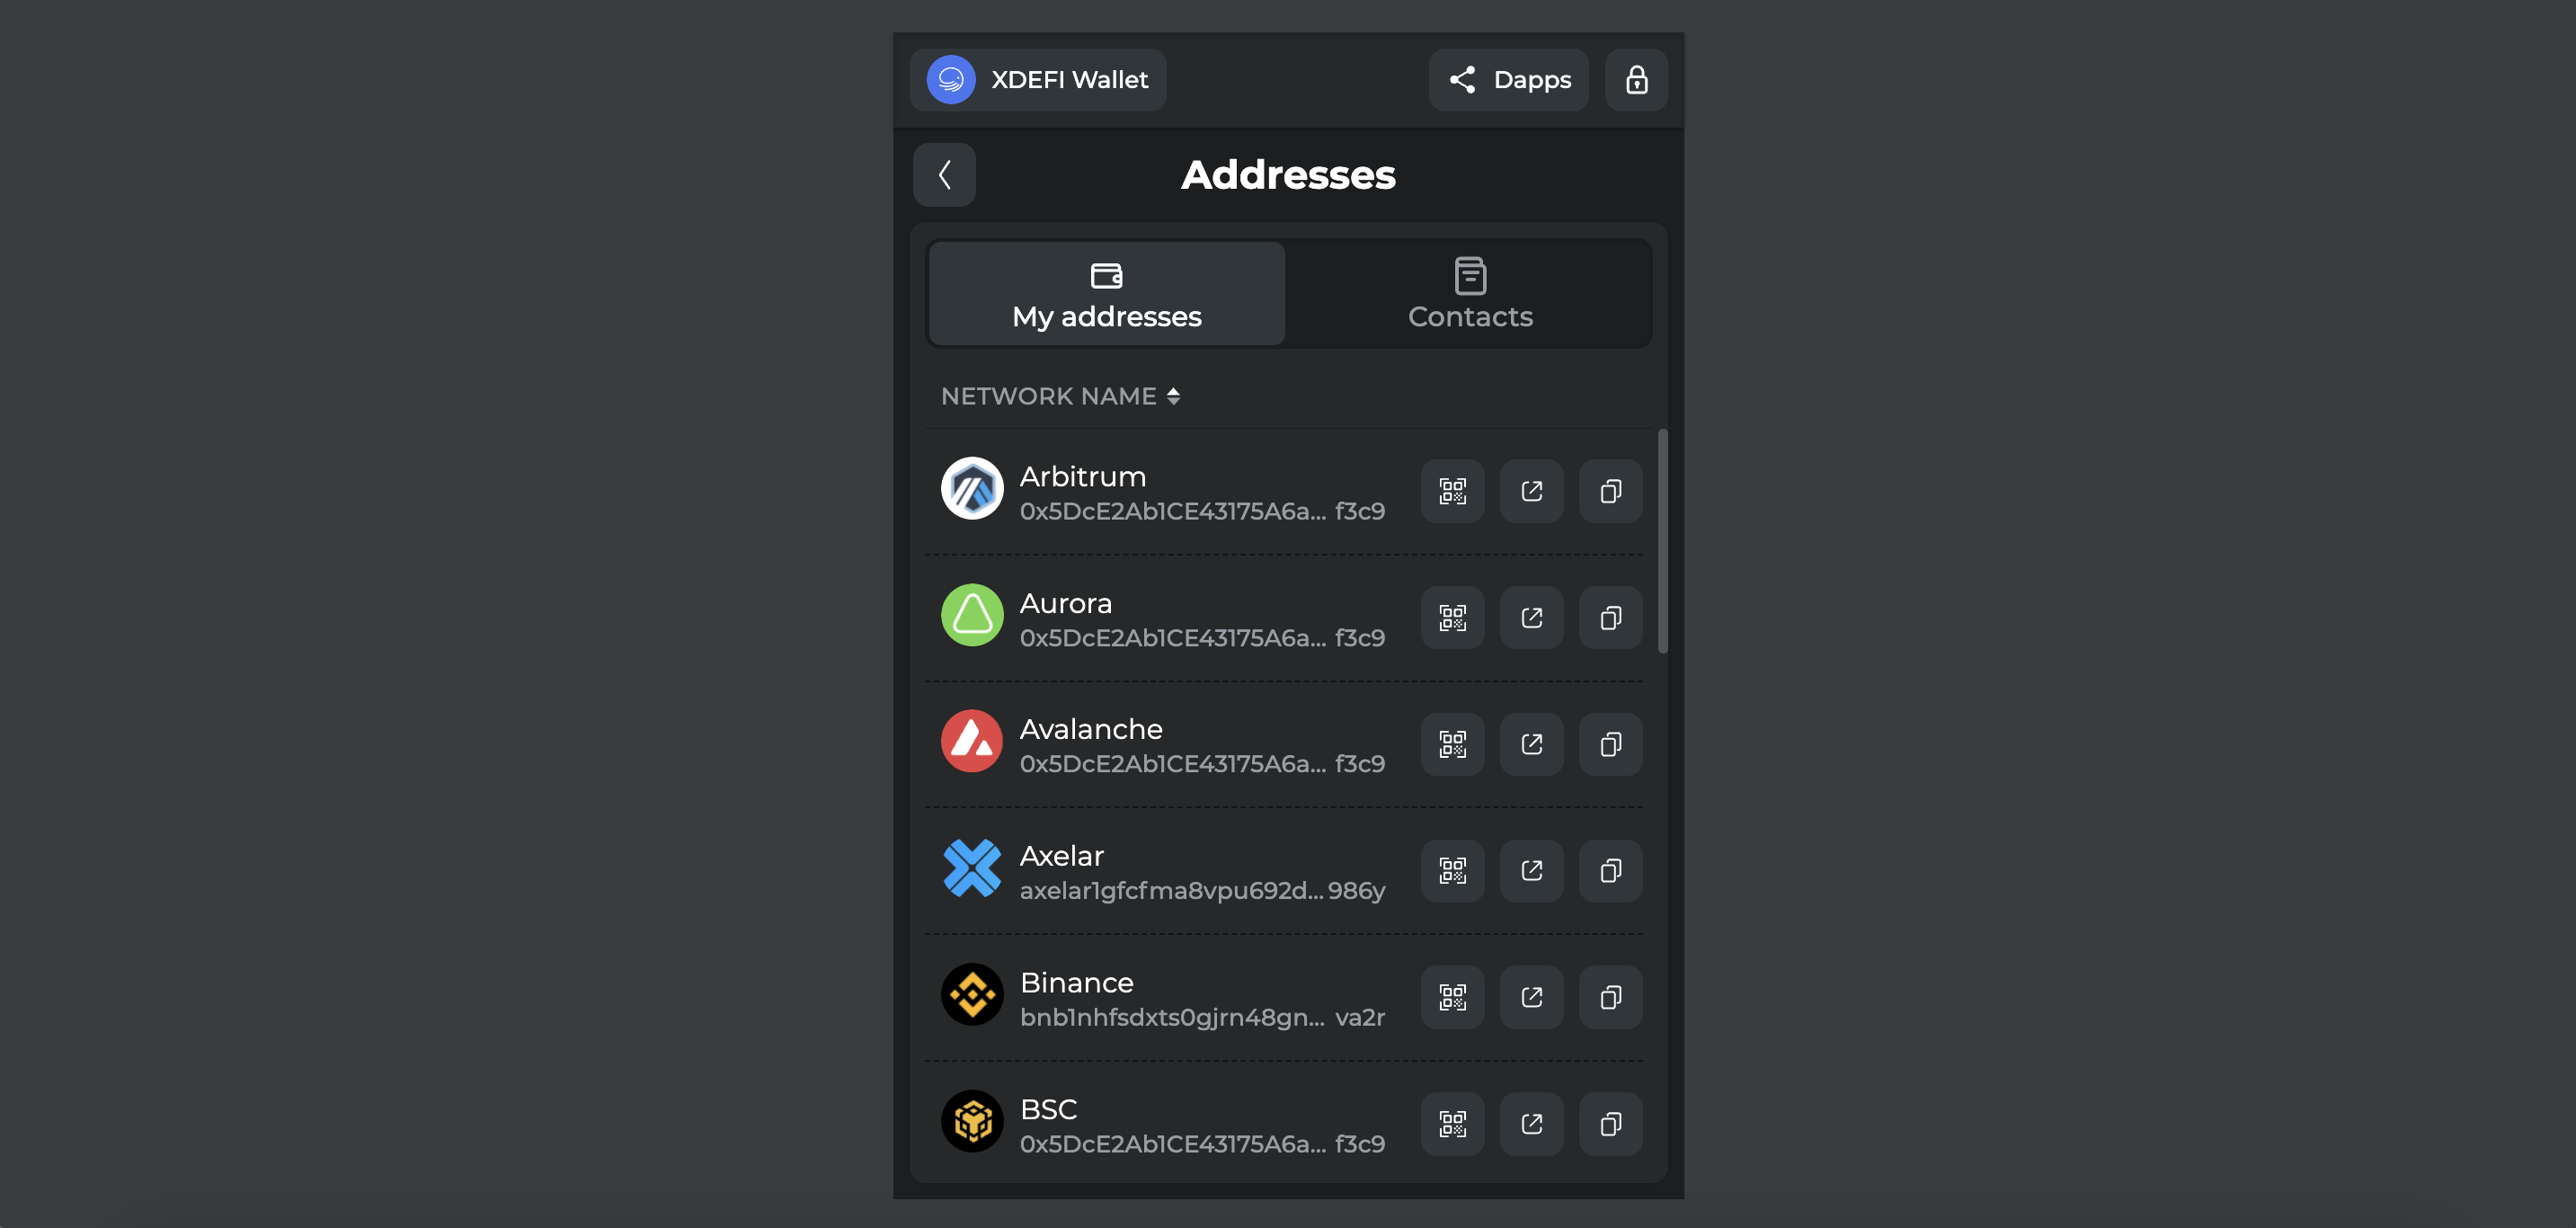The width and height of the screenshot is (2576, 1228).
Task: Open Aurora address in block explorer
Action: pos(1531,618)
